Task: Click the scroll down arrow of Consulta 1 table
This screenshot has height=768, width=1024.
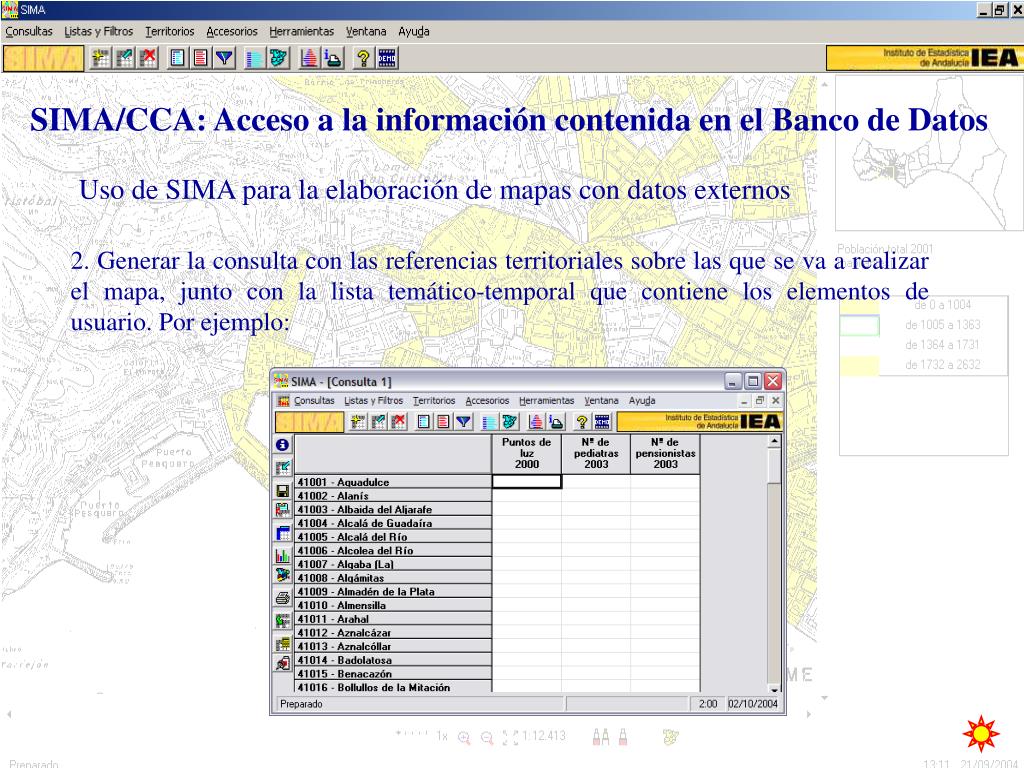Action: (775, 689)
